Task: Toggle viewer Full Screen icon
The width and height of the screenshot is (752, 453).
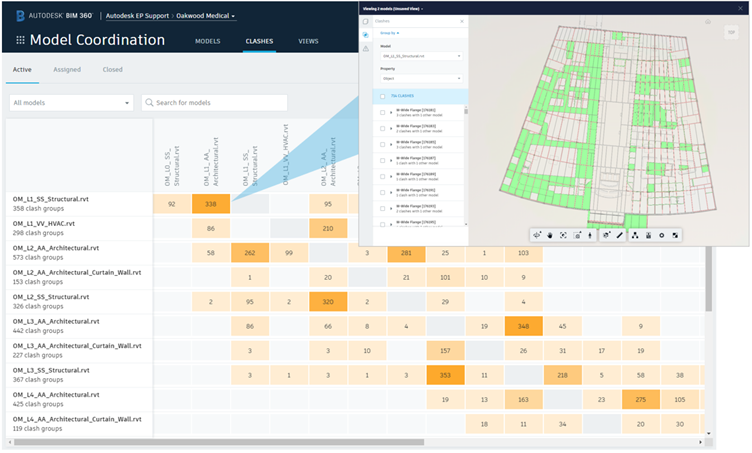Action: click(x=675, y=235)
